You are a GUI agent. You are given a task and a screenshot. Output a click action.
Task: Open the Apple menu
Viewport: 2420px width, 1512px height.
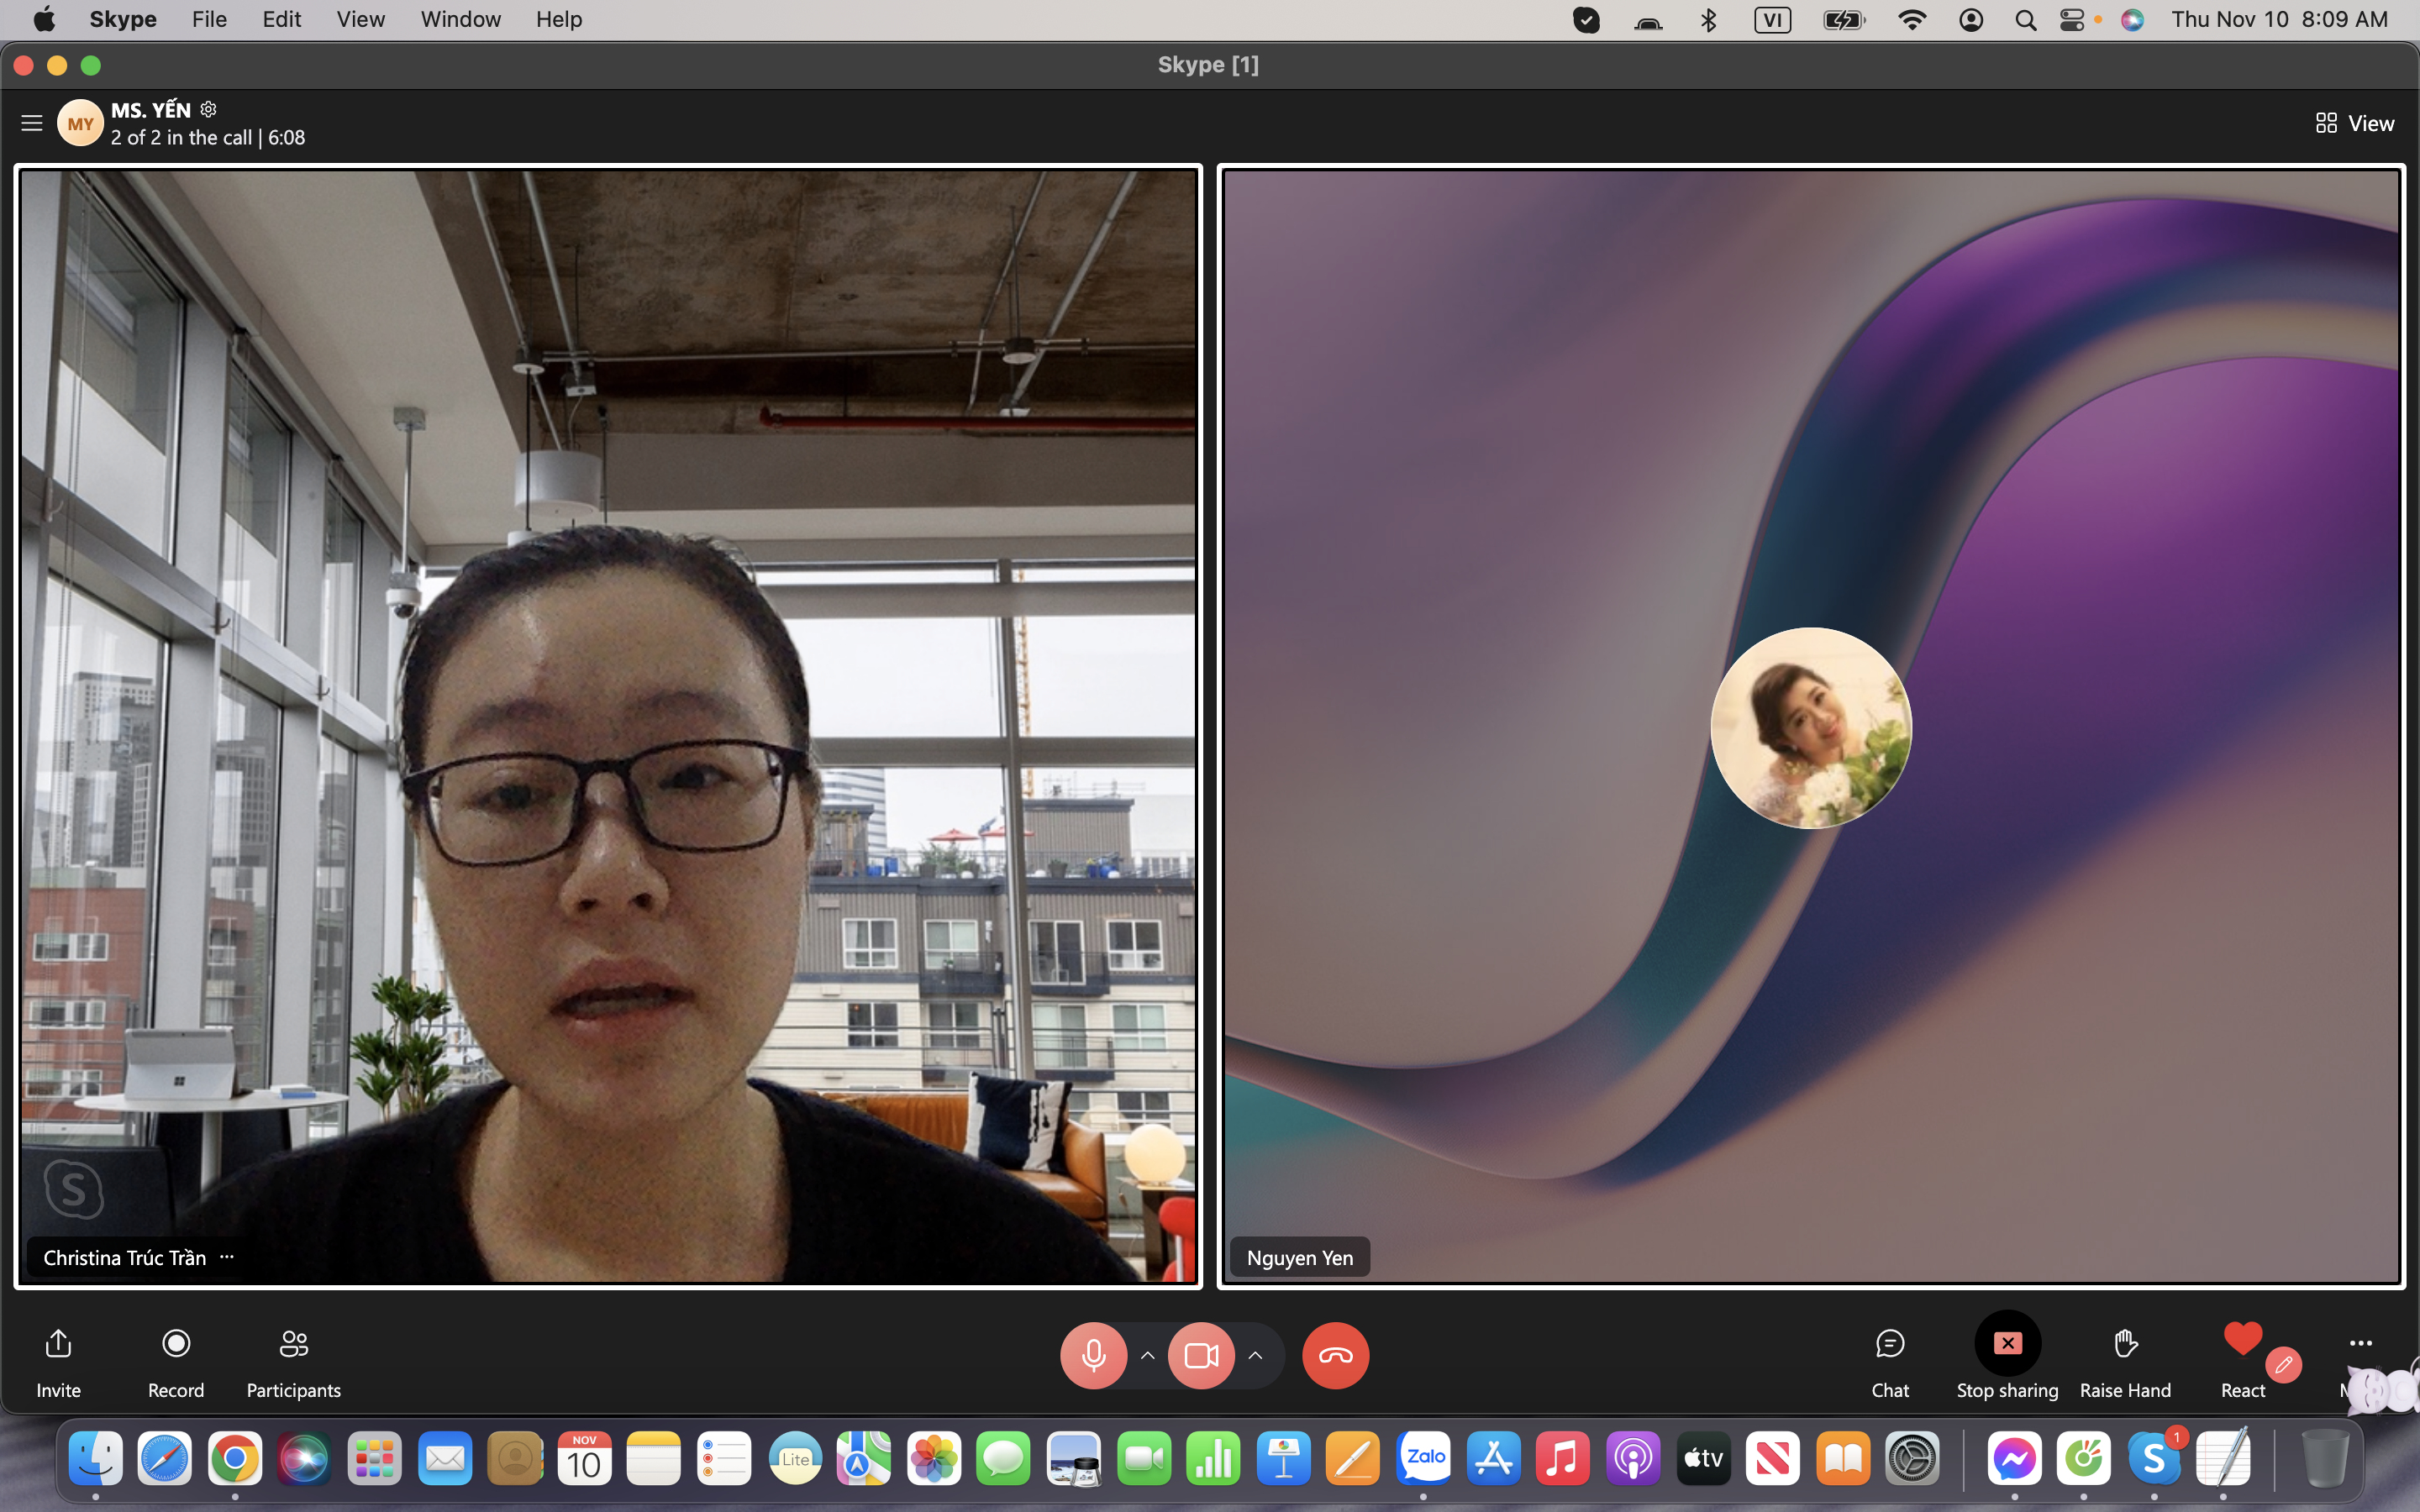pos(45,19)
